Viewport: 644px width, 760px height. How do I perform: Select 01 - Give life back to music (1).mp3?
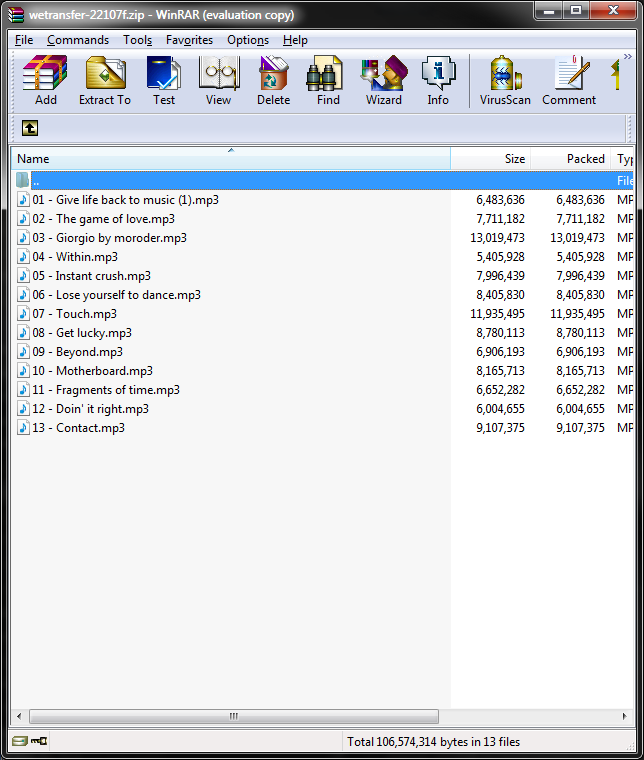[126, 200]
